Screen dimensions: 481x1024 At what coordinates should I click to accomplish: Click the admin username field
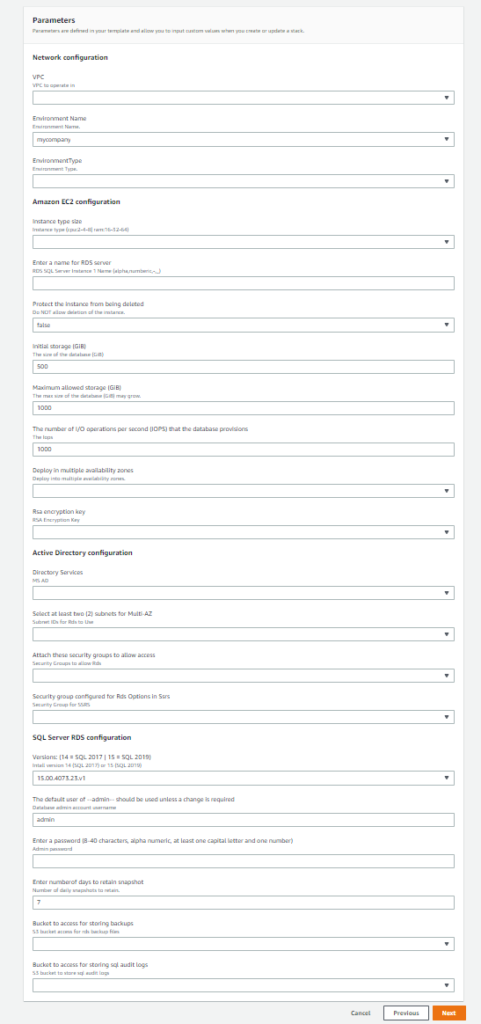tap(243, 820)
